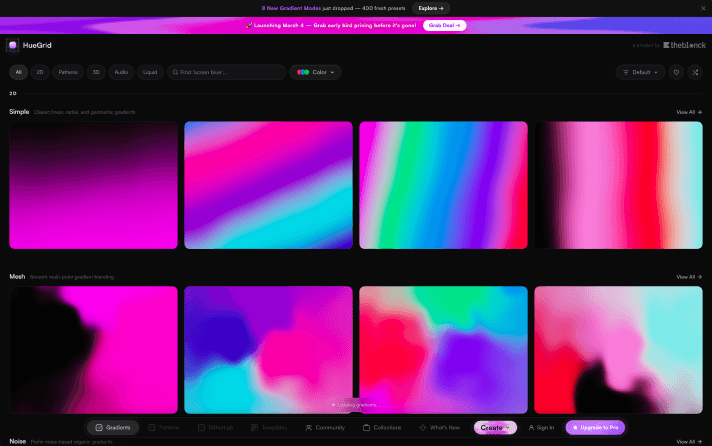Click View All for Noise section
This screenshot has width=712, height=446.
pyautogui.click(x=689, y=441)
